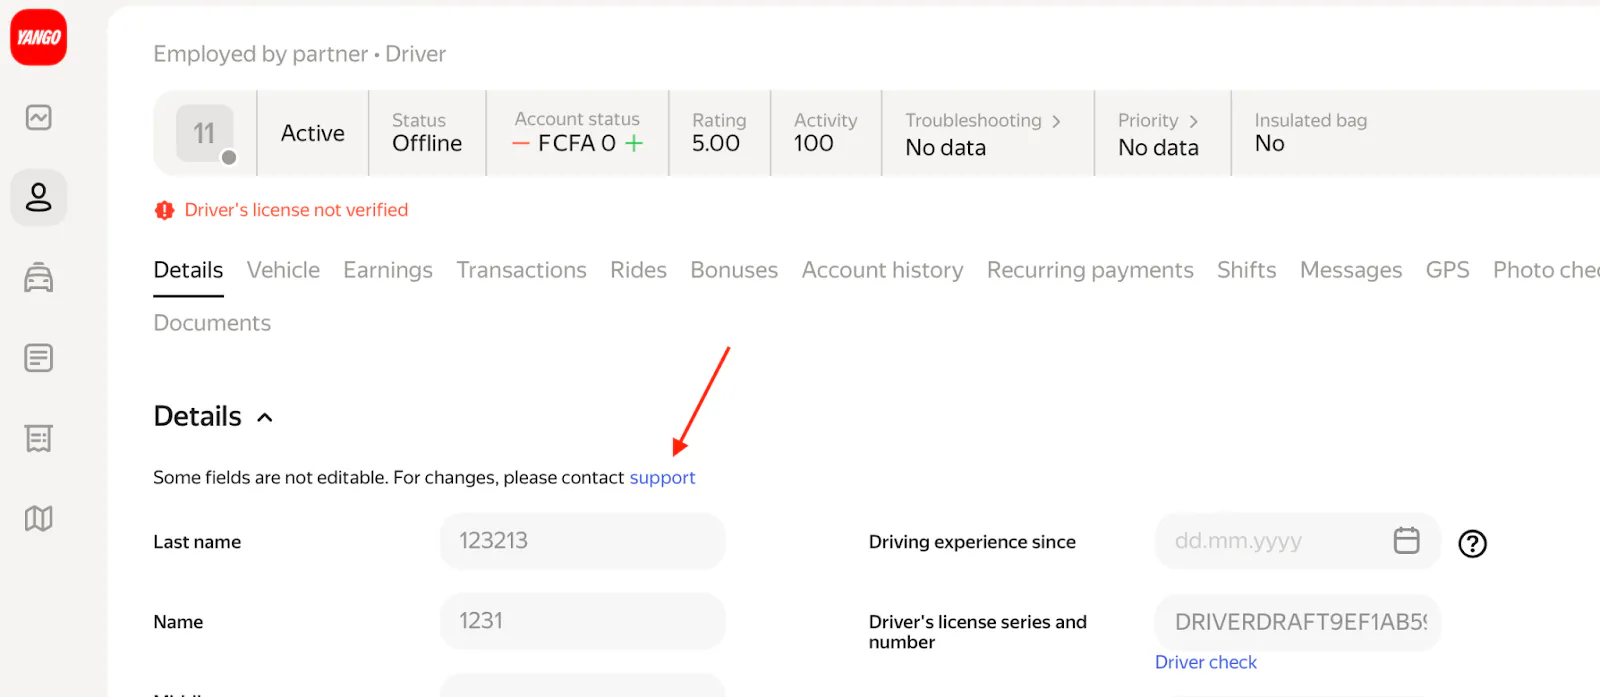Open the Transactions tab

[522, 270]
